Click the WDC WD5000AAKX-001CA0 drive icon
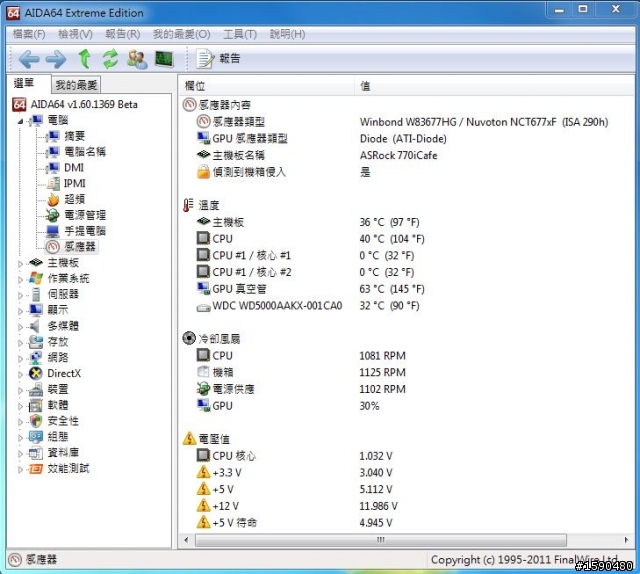Viewport: 640px width, 574px height. [203, 307]
